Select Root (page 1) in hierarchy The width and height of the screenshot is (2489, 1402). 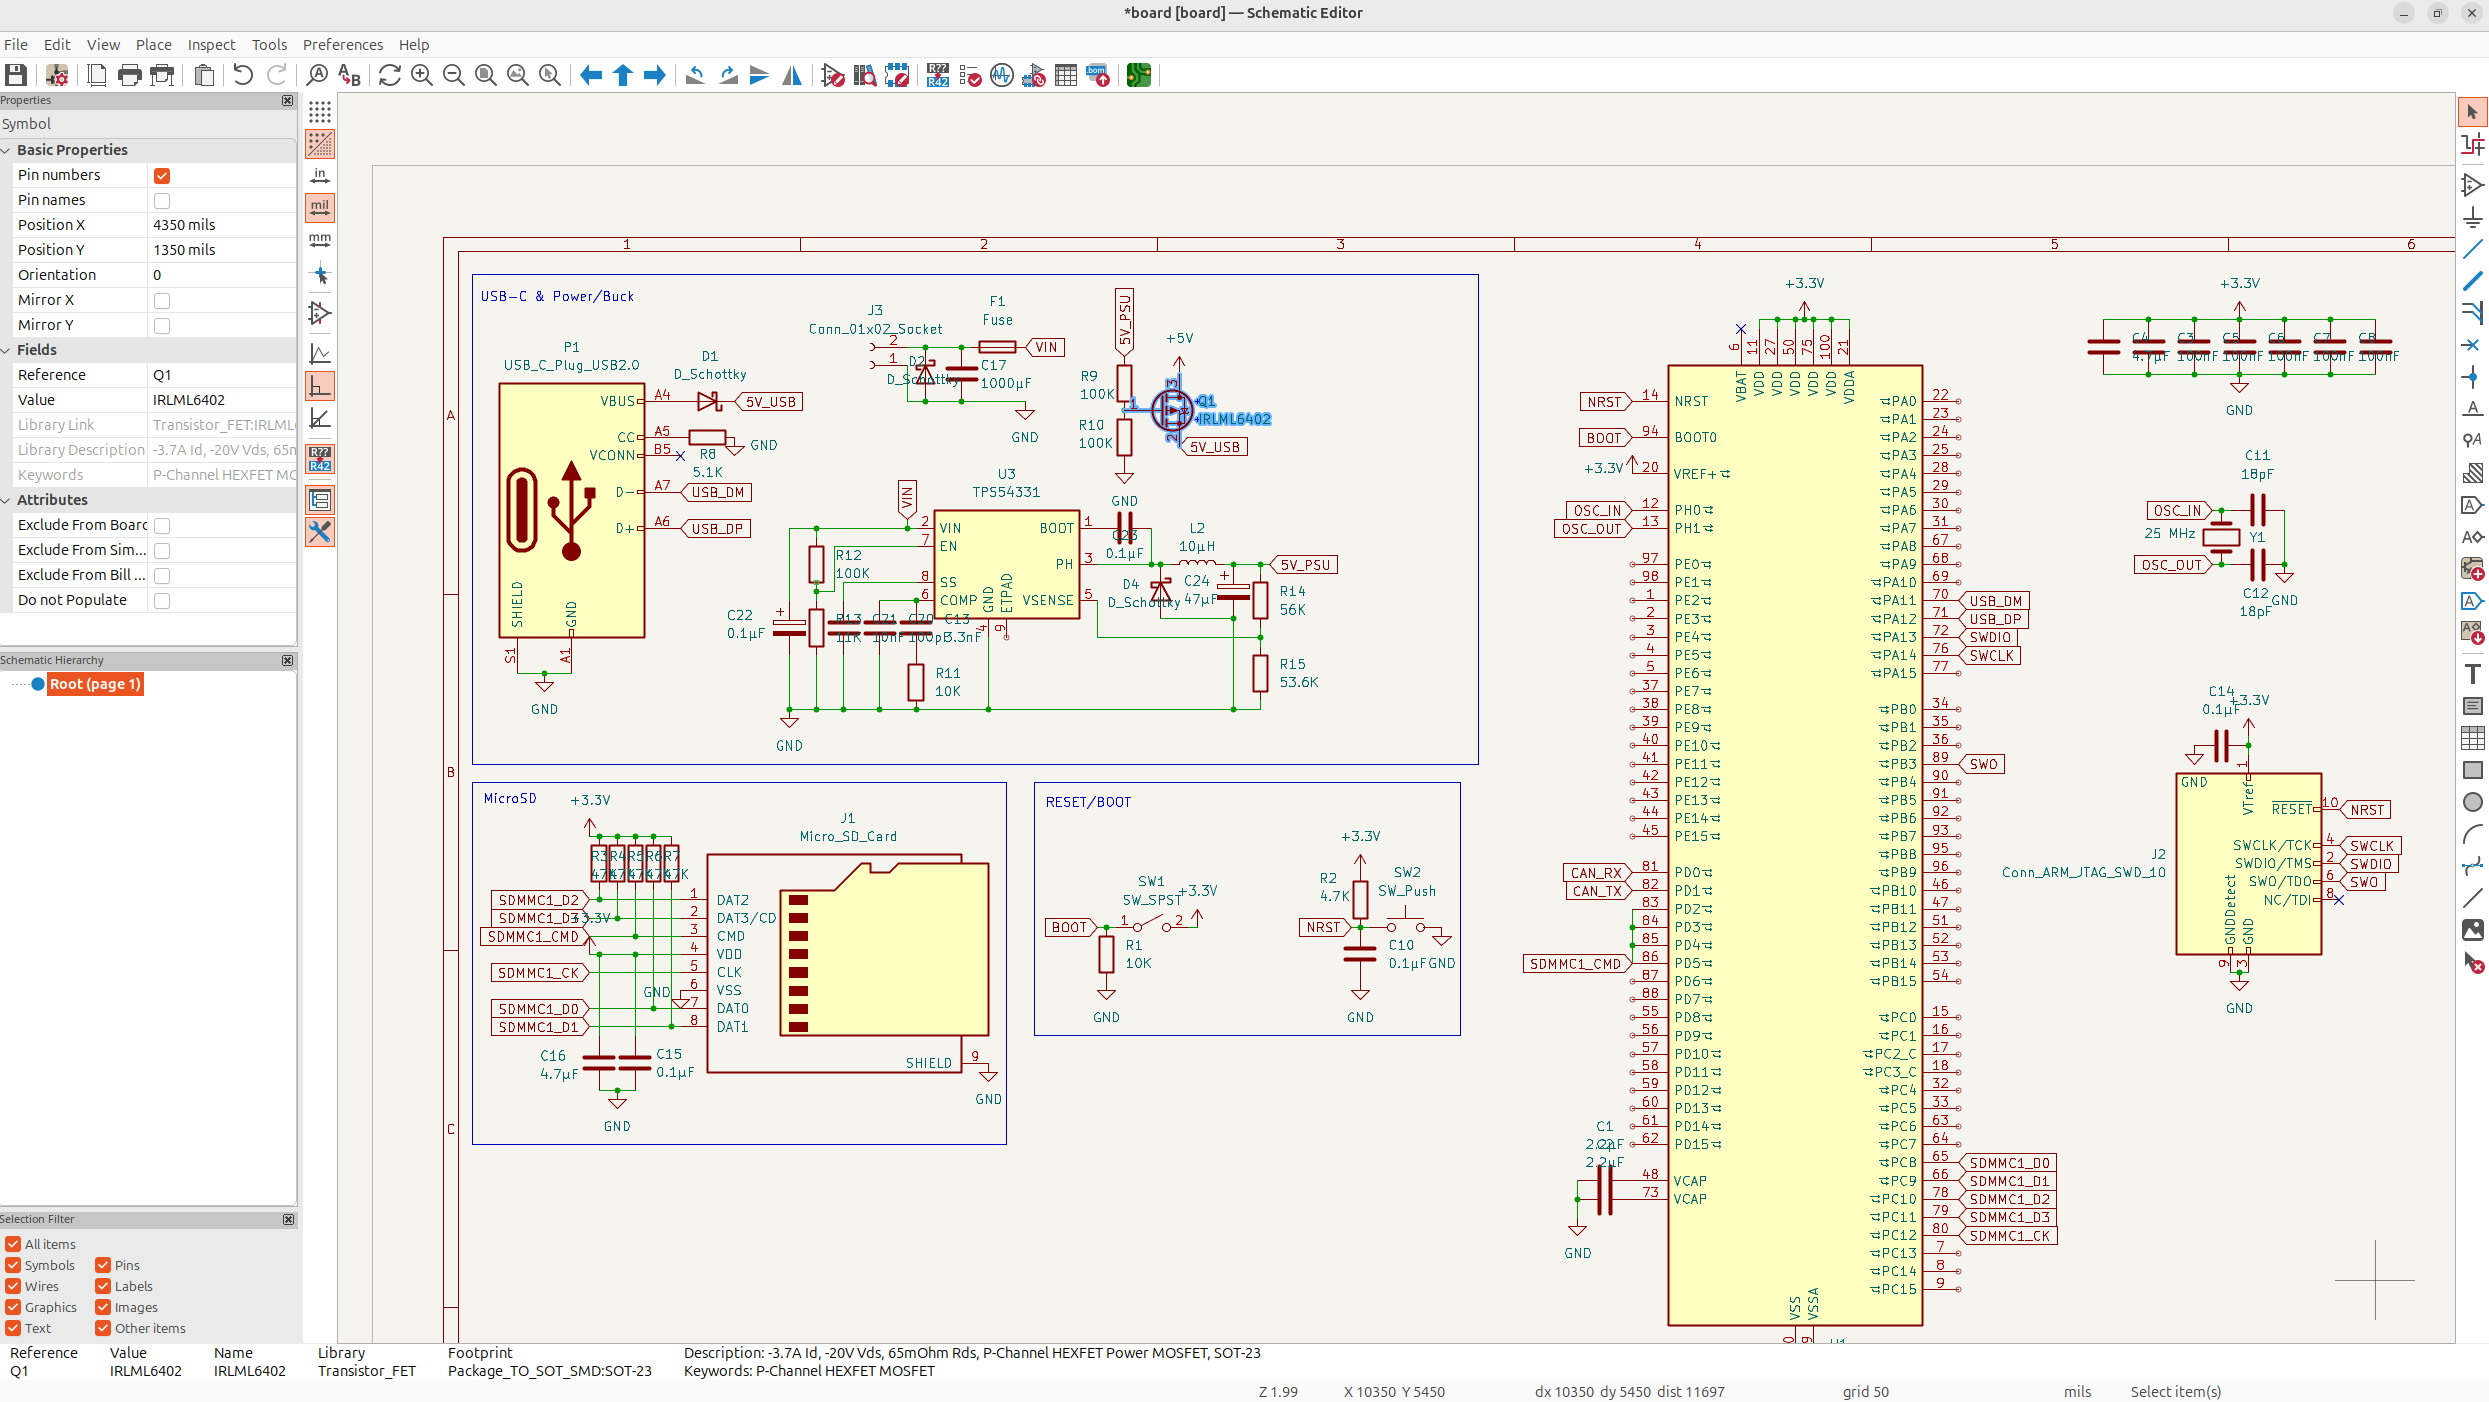[x=95, y=684]
